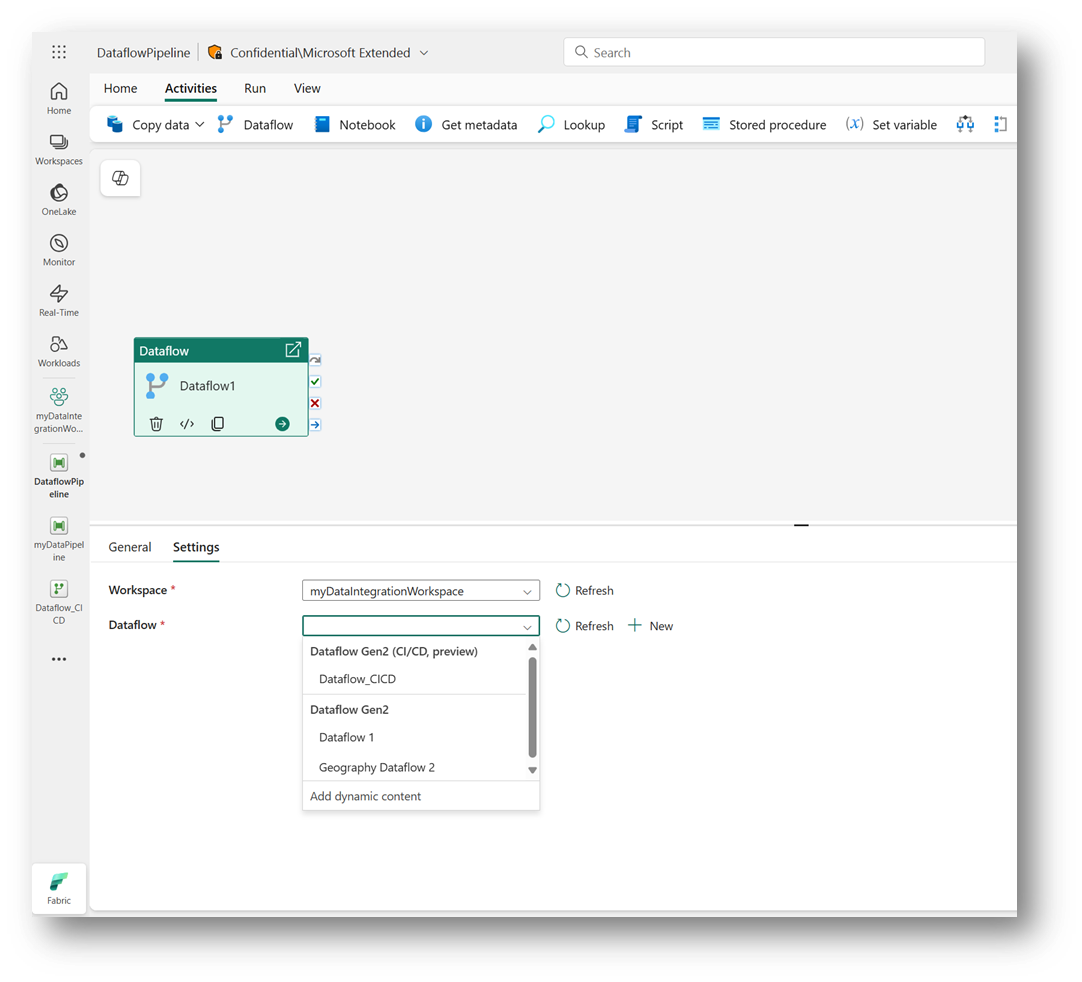Image resolution: width=1082 pixels, height=982 pixels.
Task: Open myDataIntegrationWorkspace from the sidebar
Action: coord(59,410)
